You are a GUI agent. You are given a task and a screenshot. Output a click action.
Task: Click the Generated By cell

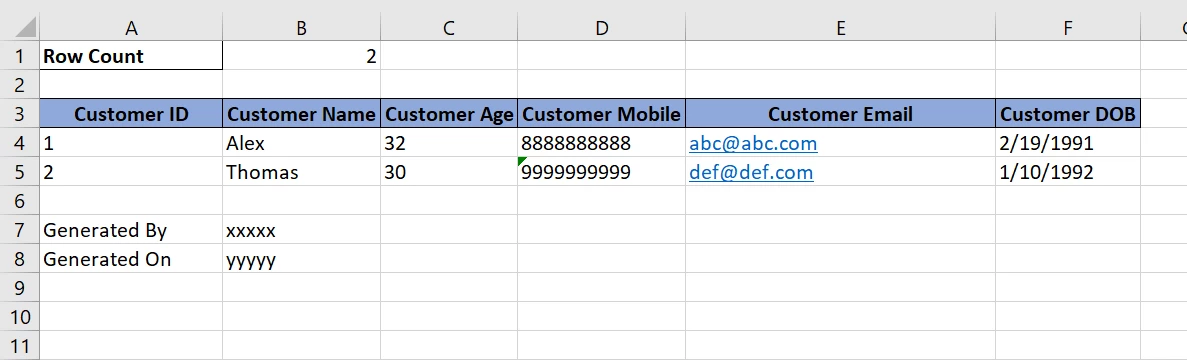[x=131, y=229]
